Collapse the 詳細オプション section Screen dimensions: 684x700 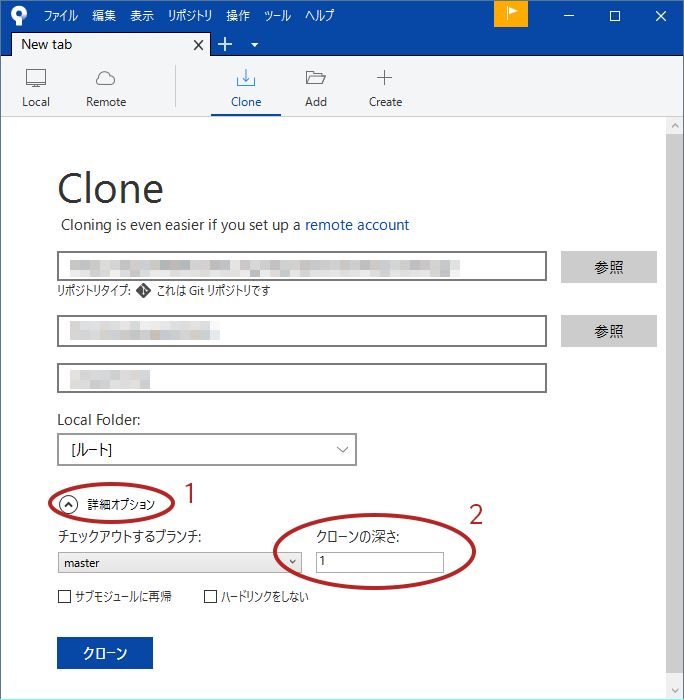(x=69, y=505)
